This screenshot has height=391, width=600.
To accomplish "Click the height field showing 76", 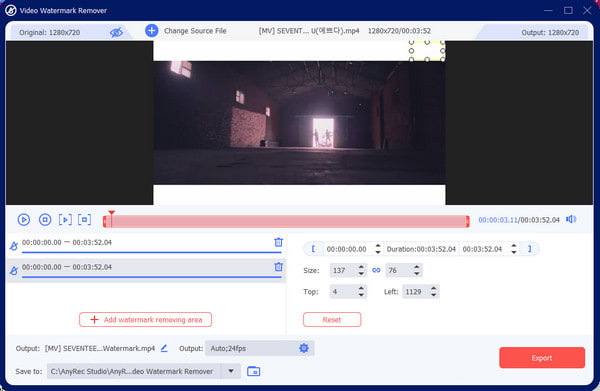I will [x=399, y=270].
